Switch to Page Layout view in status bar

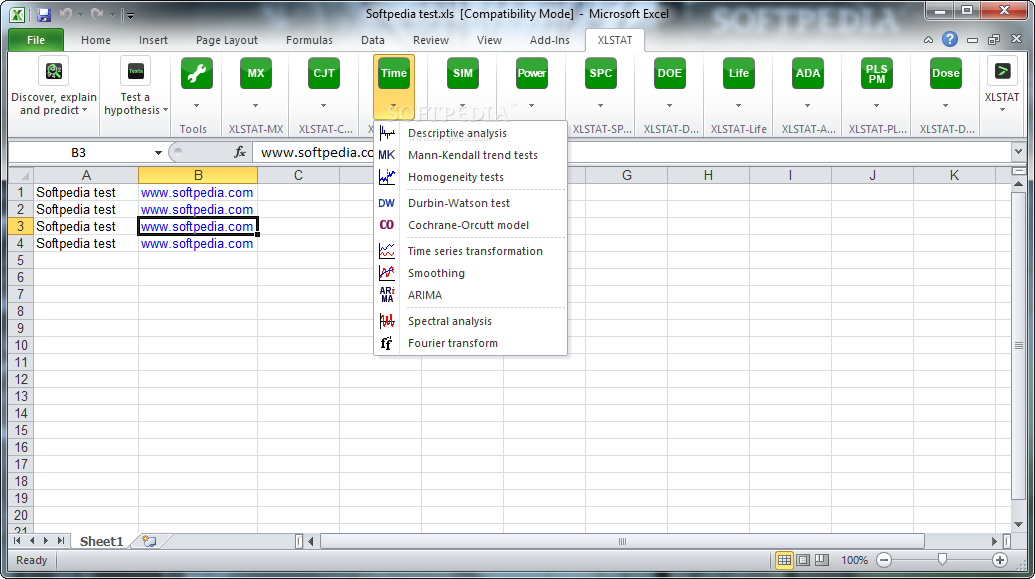[x=803, y=560]
